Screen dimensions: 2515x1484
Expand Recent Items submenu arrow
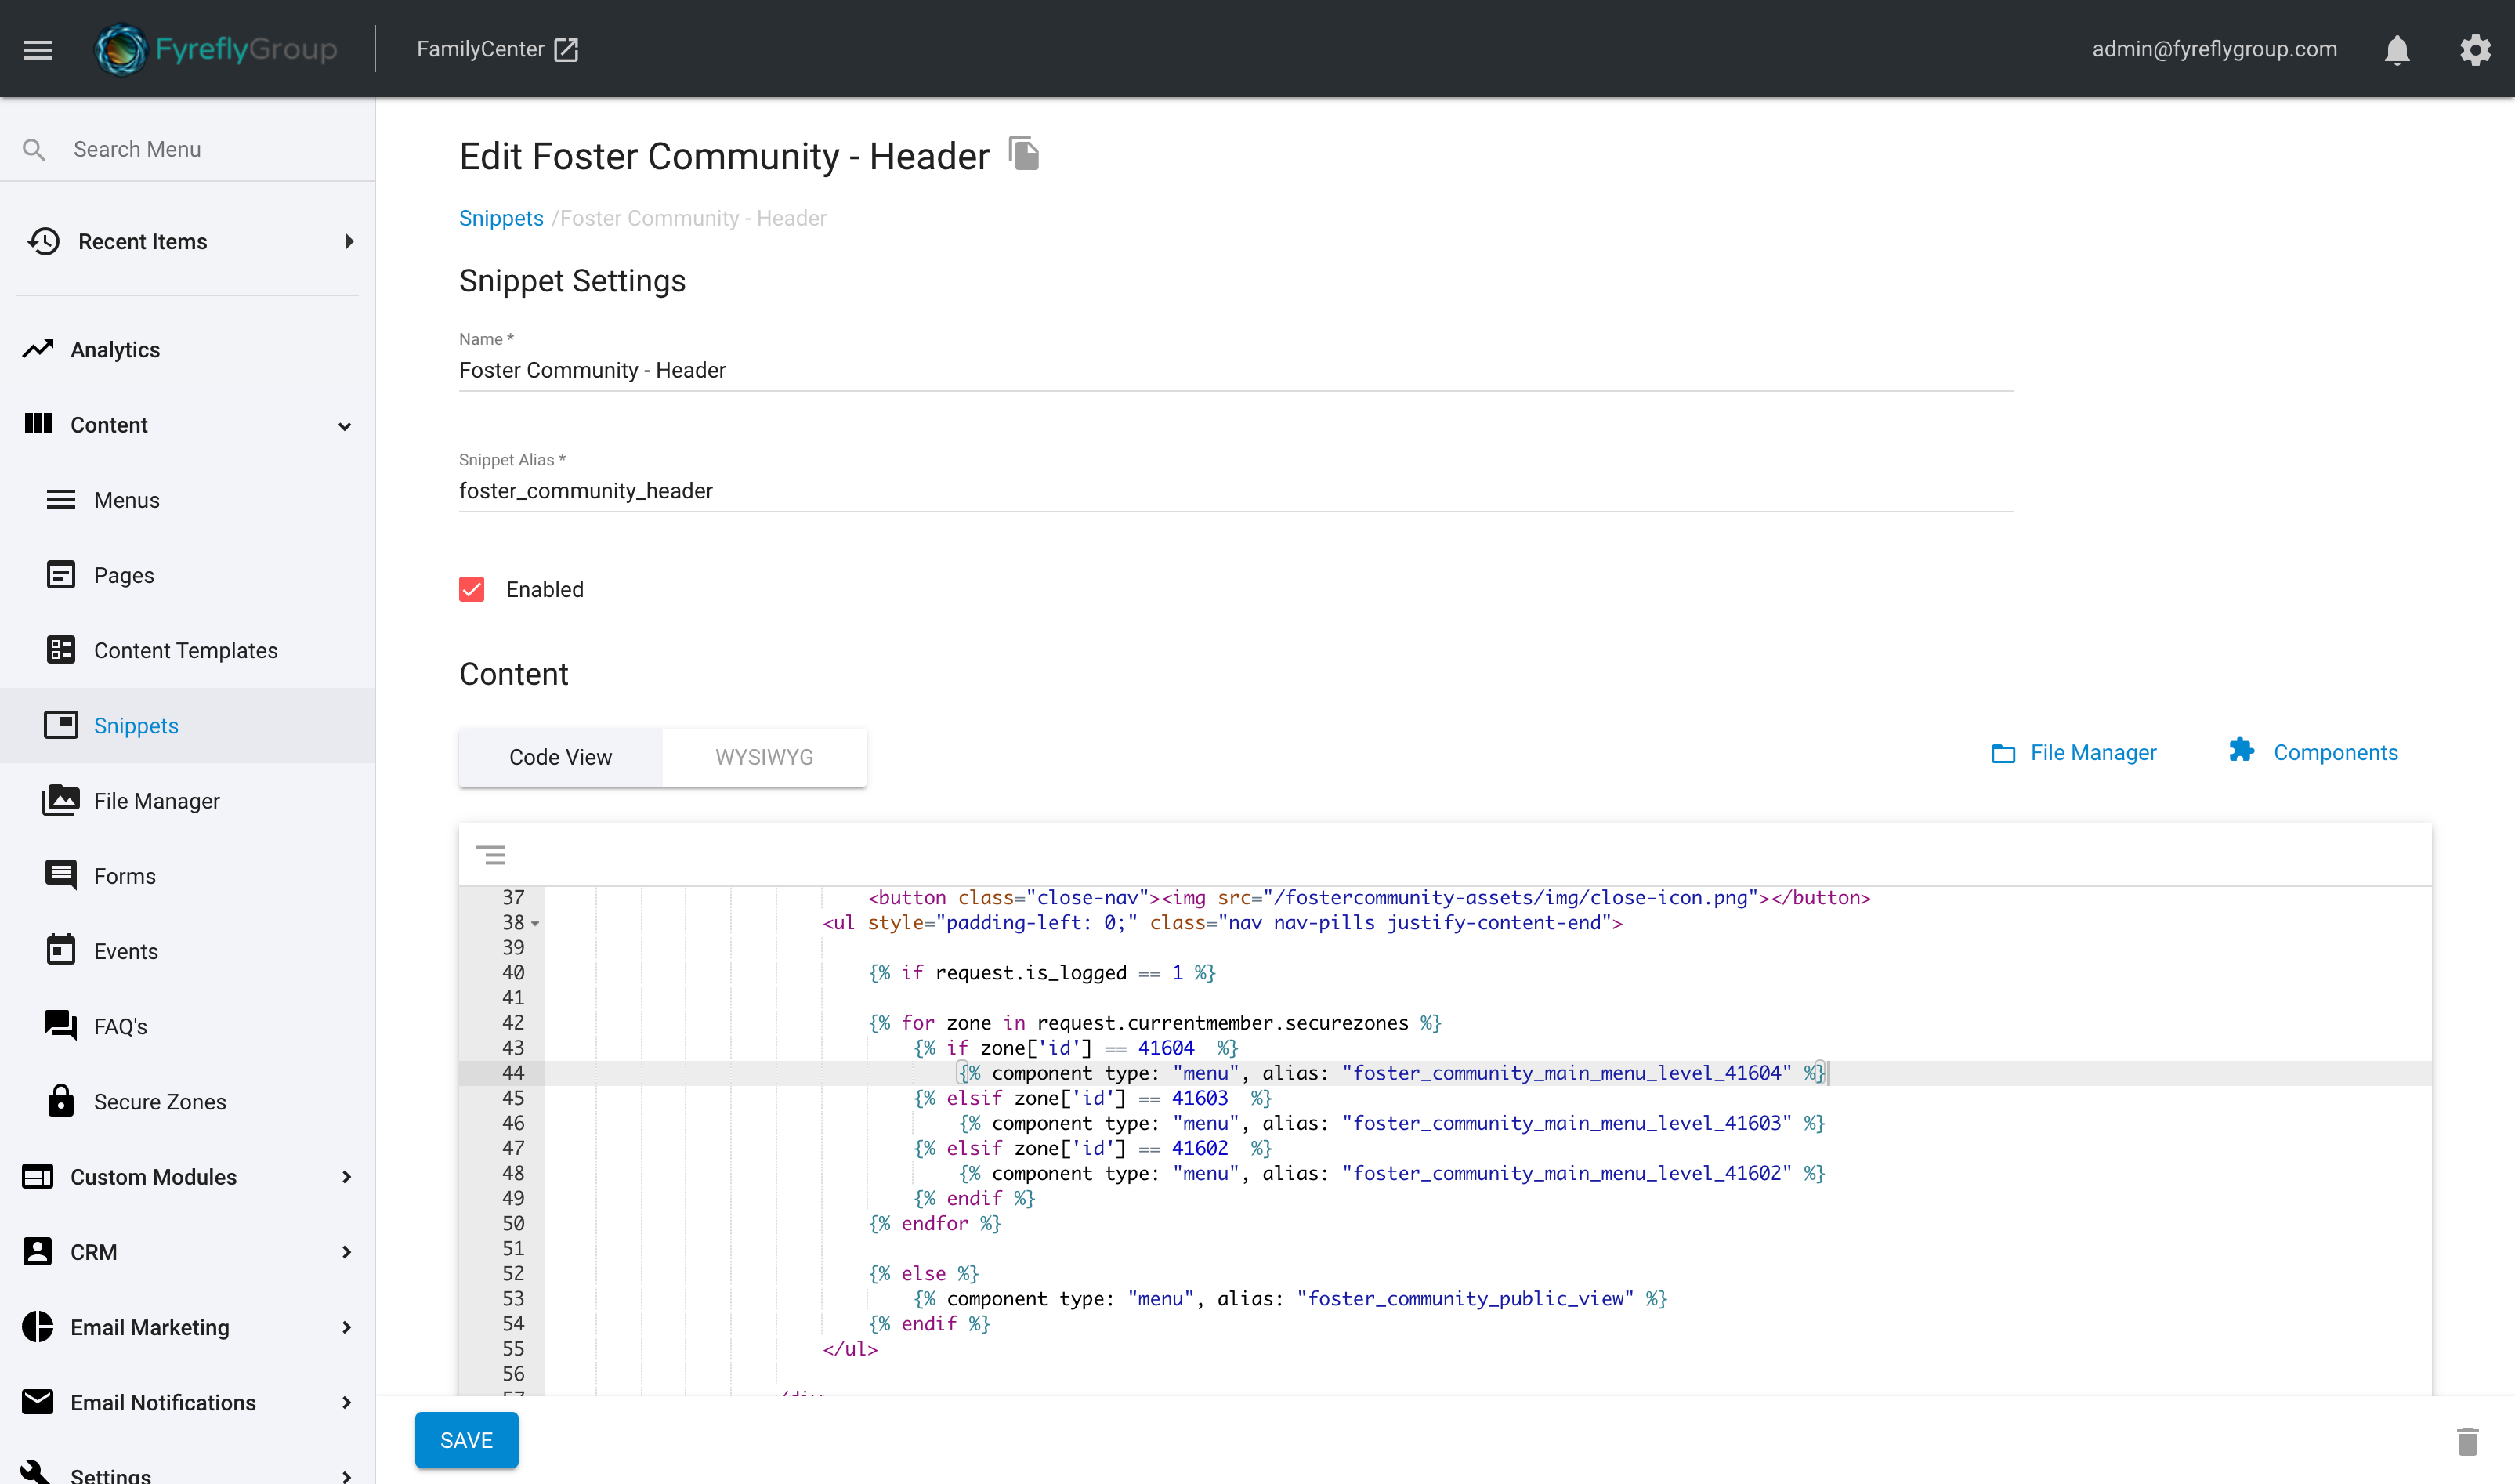click(349, 241)
